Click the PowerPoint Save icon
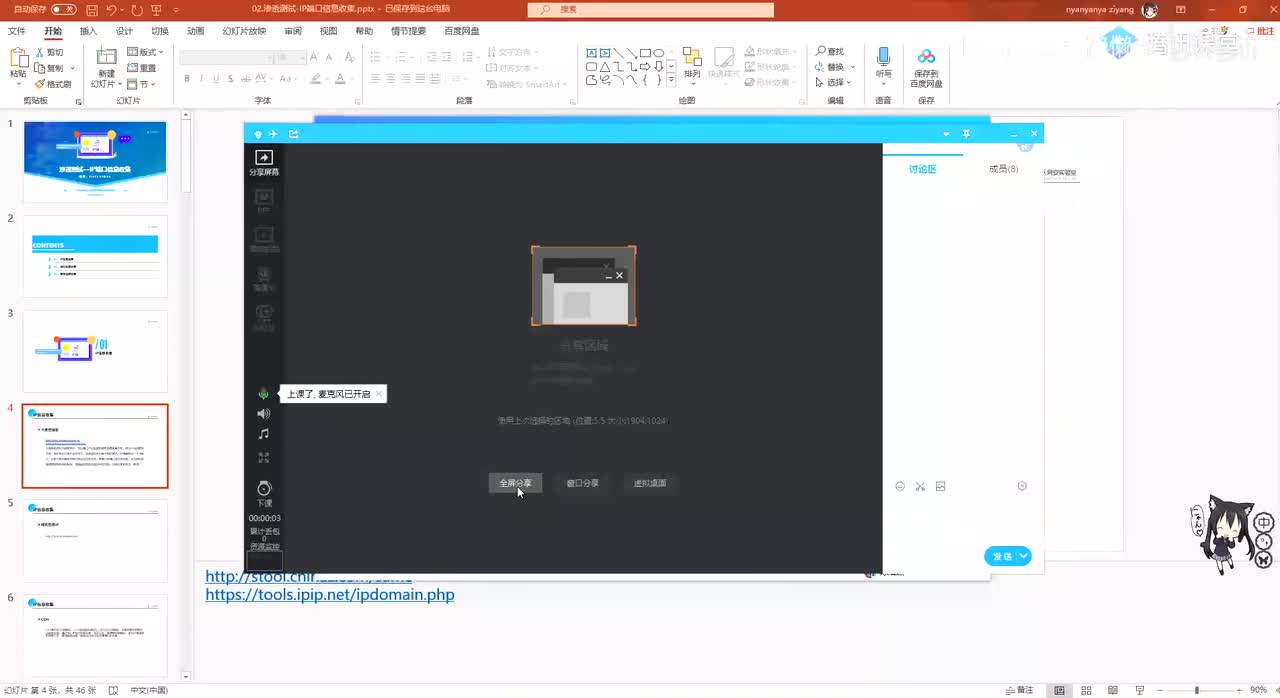1280x698 pixels. (92, 9)
